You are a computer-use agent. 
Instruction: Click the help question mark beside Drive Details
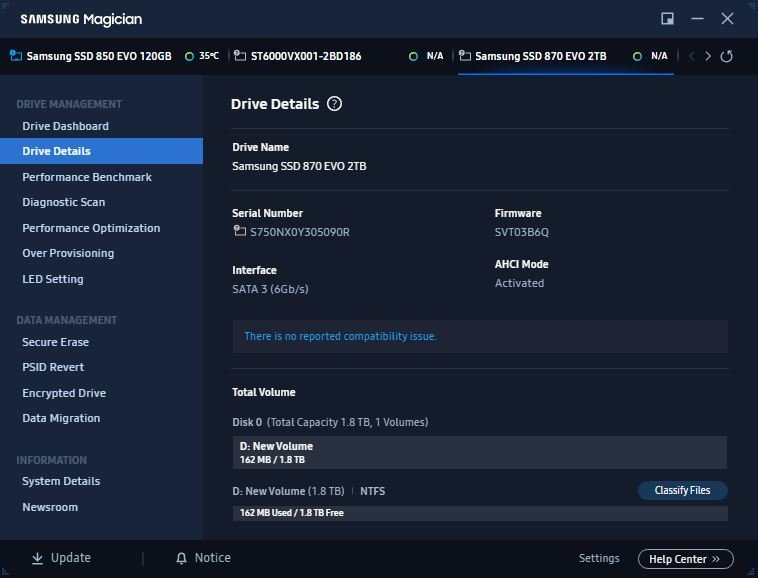334,104
